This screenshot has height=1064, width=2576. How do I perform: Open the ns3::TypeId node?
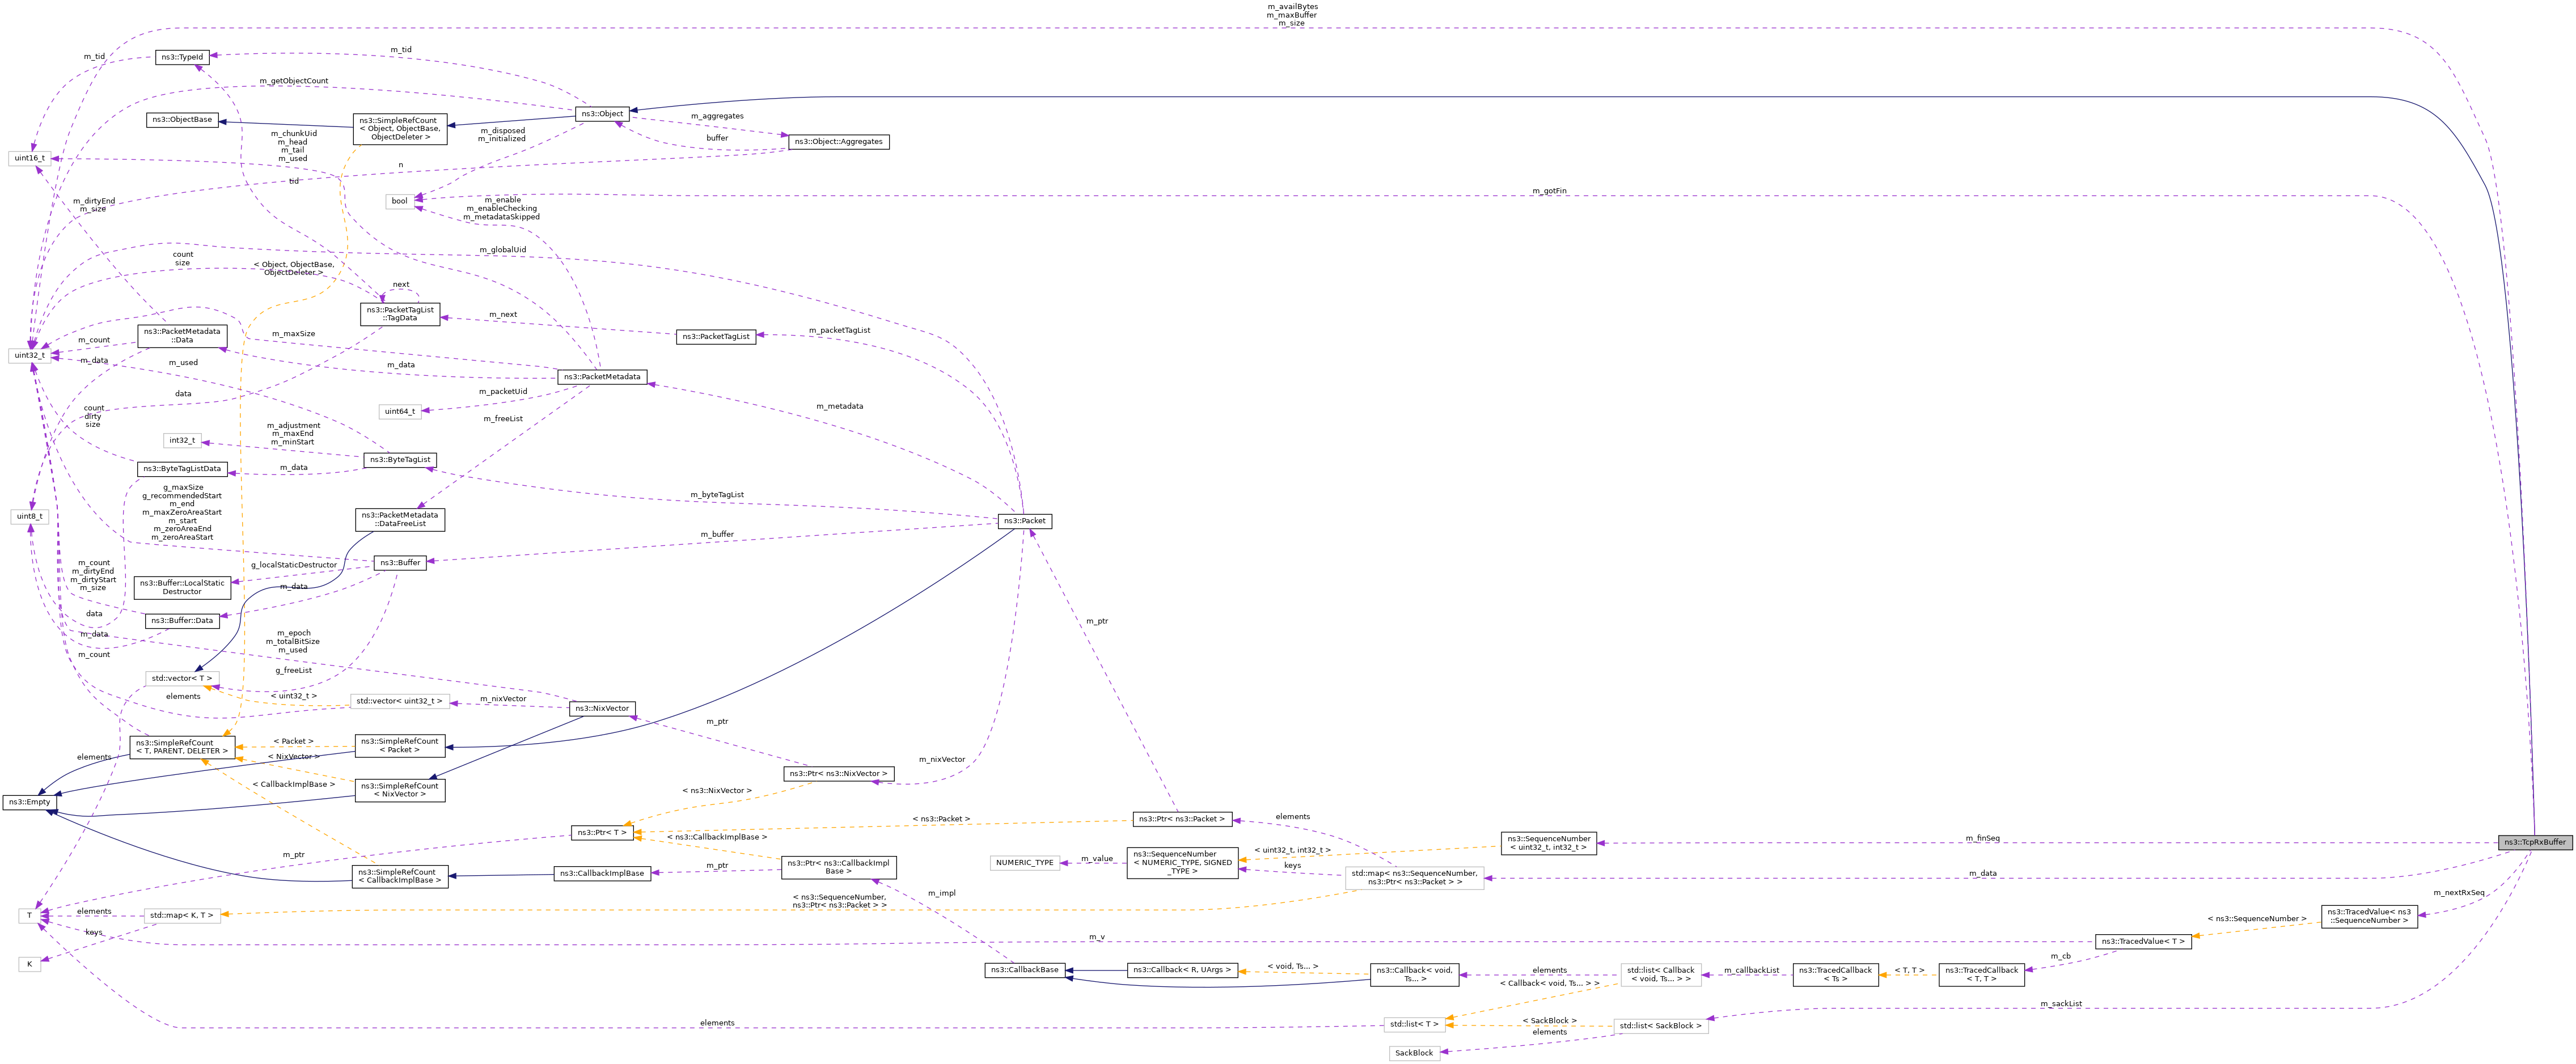[181, 57]
